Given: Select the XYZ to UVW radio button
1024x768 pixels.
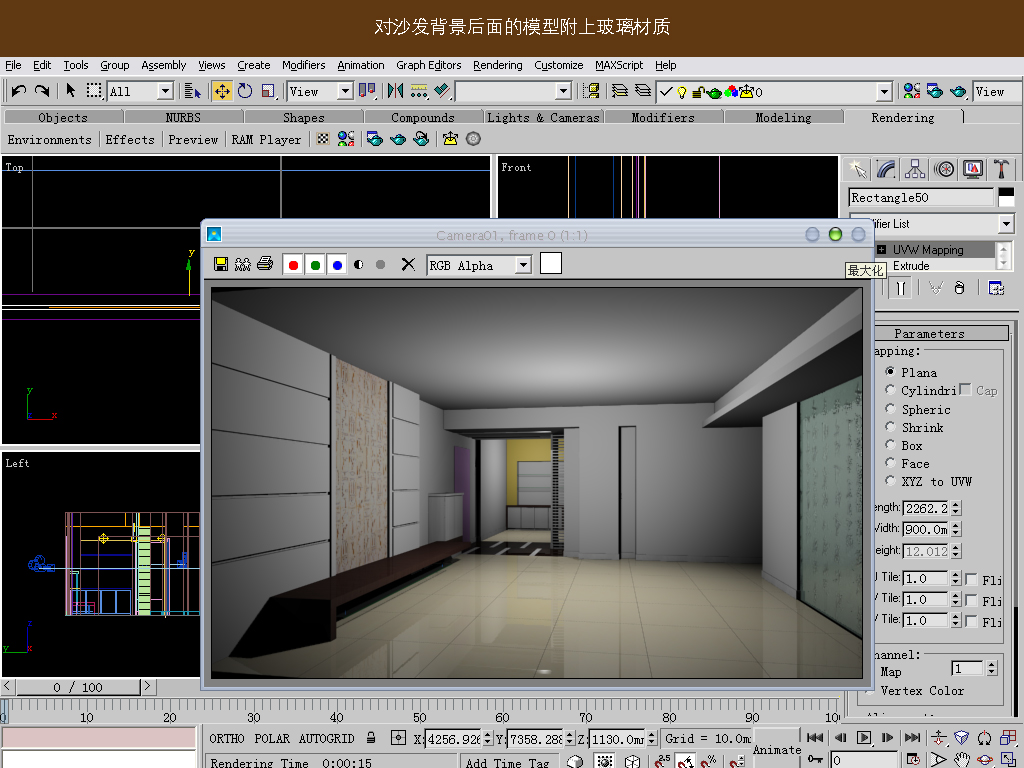Looking at the screenshot, I should coord(889,481).
